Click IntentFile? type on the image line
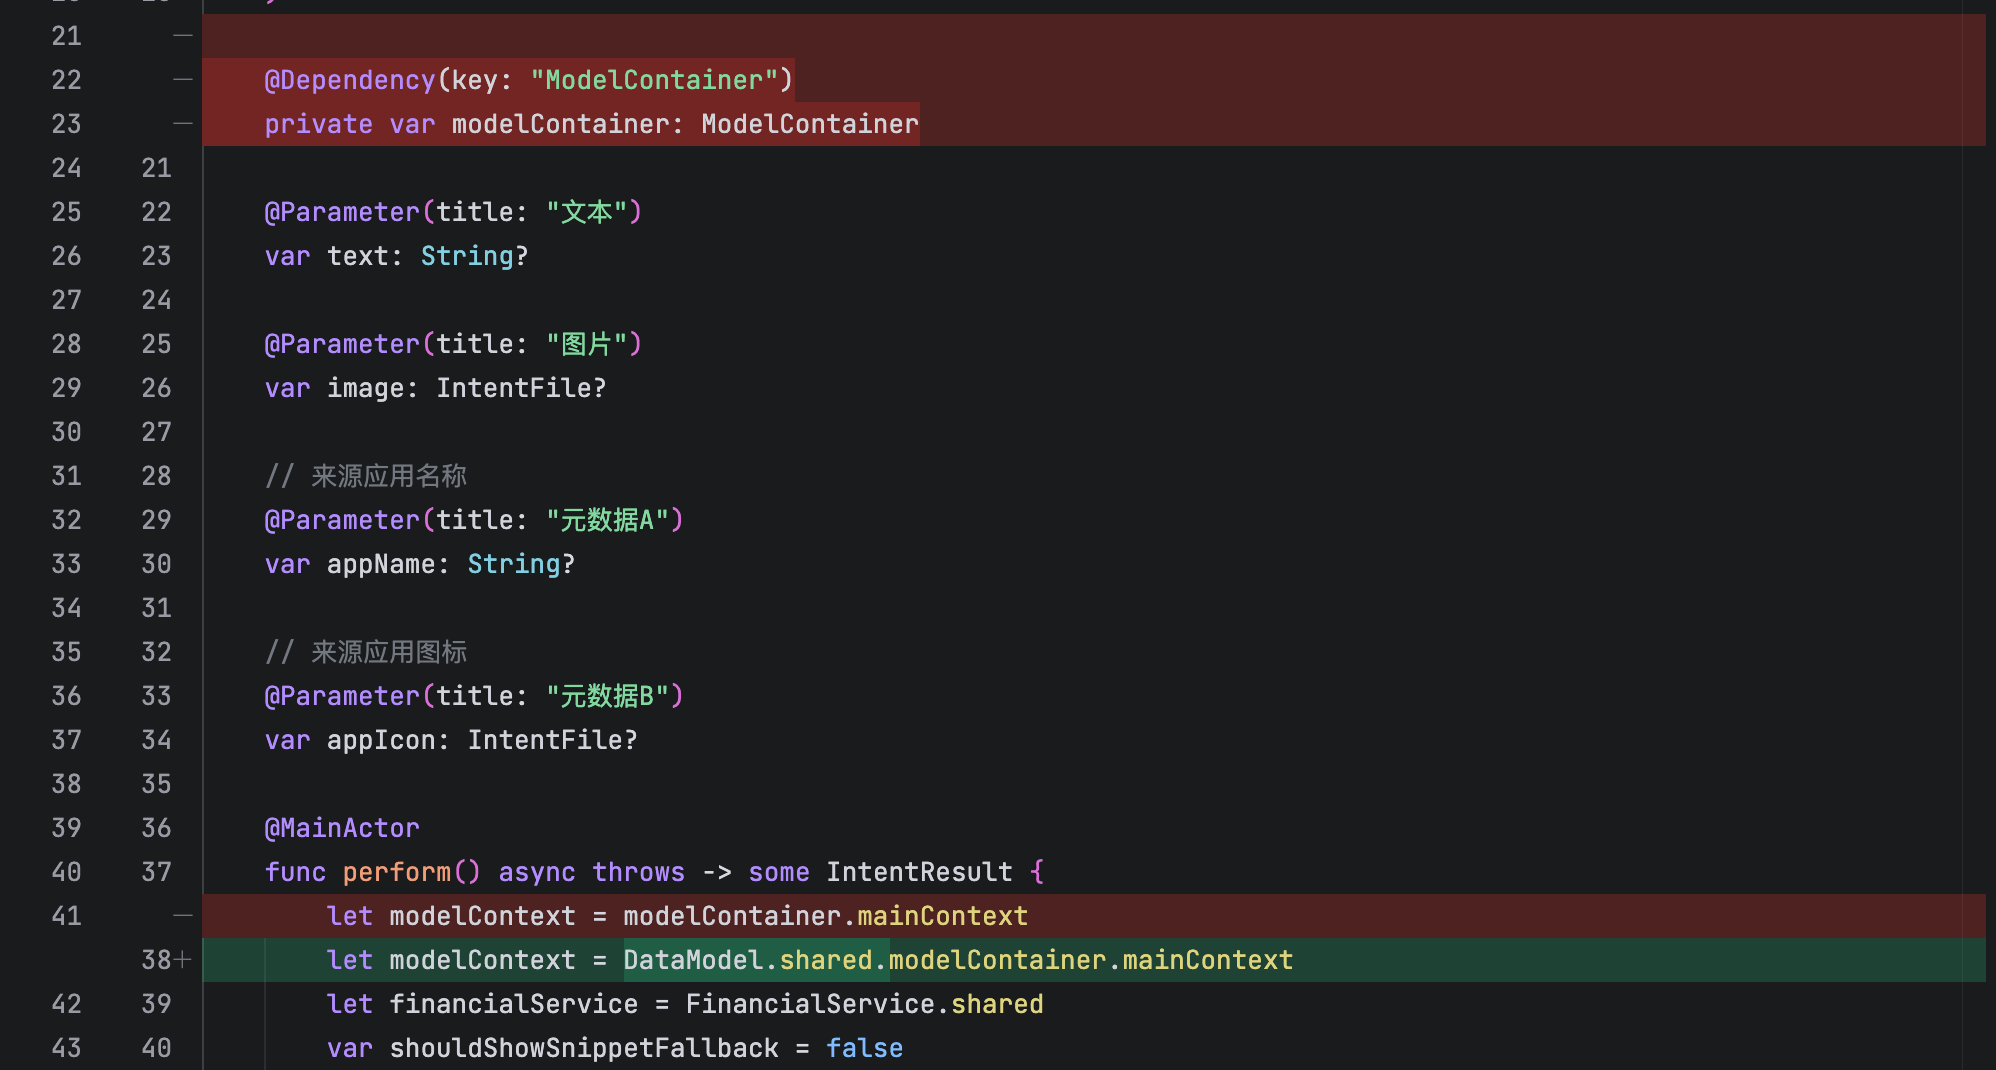The height and width of the screenshot is (1070, 1996). coord(521,388)
